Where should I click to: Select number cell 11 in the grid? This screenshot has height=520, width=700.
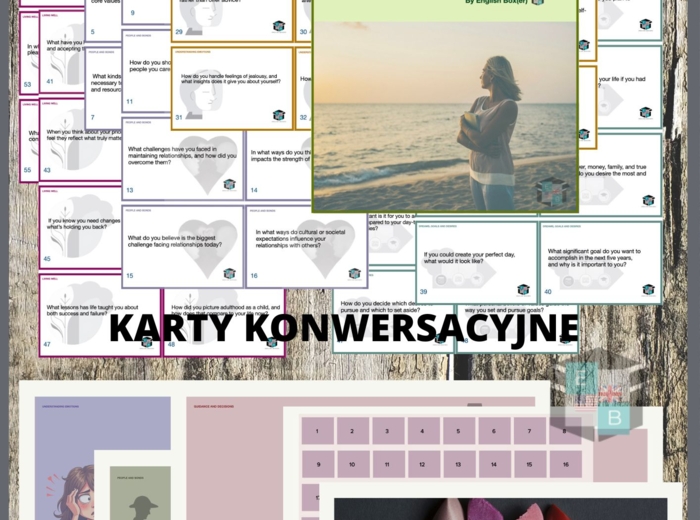(x=388, y=464)
